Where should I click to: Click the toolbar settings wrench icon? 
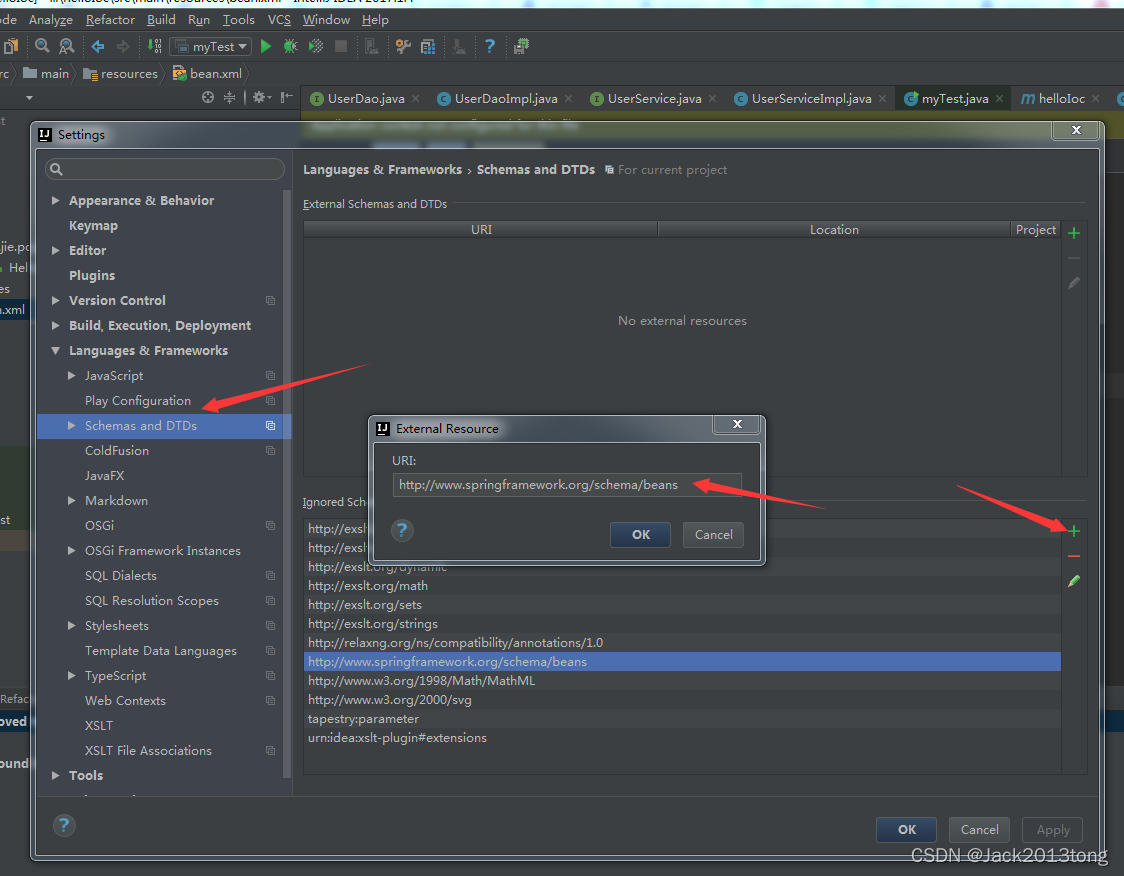pyautogui.click(x=404, y=47)
